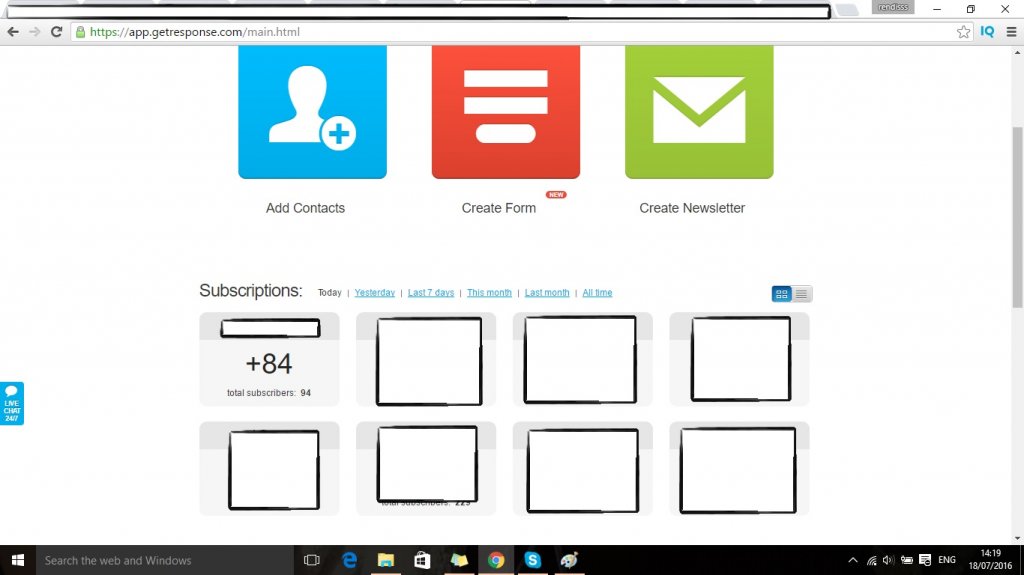Image resolution: width=1024 pixels, height=575 pixels.
Task: Open the network Wi-Fi tray icon
Action: (871, 560)
